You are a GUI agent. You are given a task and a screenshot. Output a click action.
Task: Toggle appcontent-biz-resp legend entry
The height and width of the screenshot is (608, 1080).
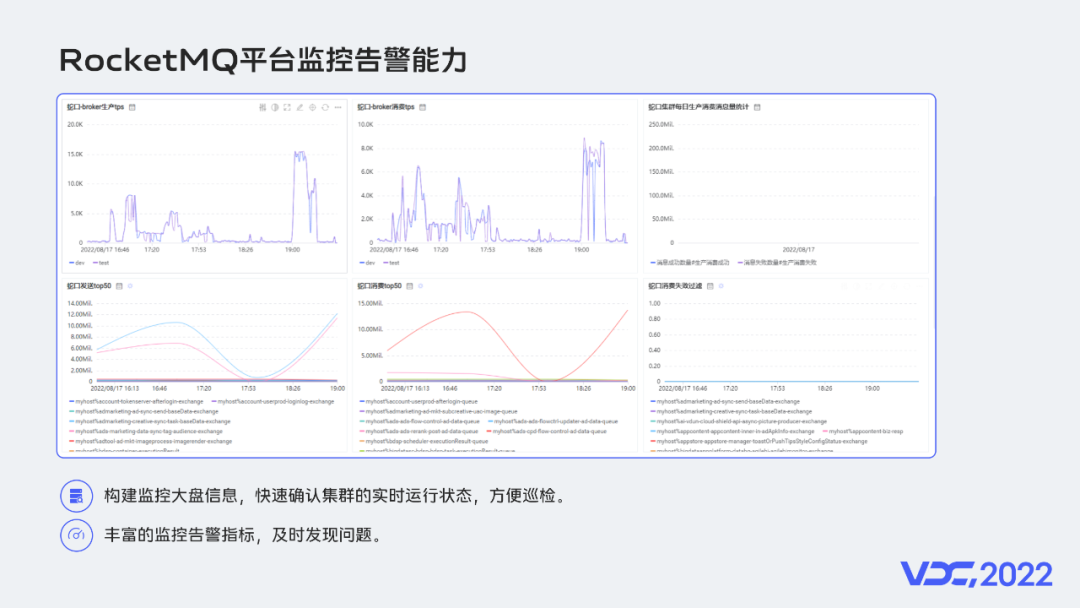coord(863,432)
